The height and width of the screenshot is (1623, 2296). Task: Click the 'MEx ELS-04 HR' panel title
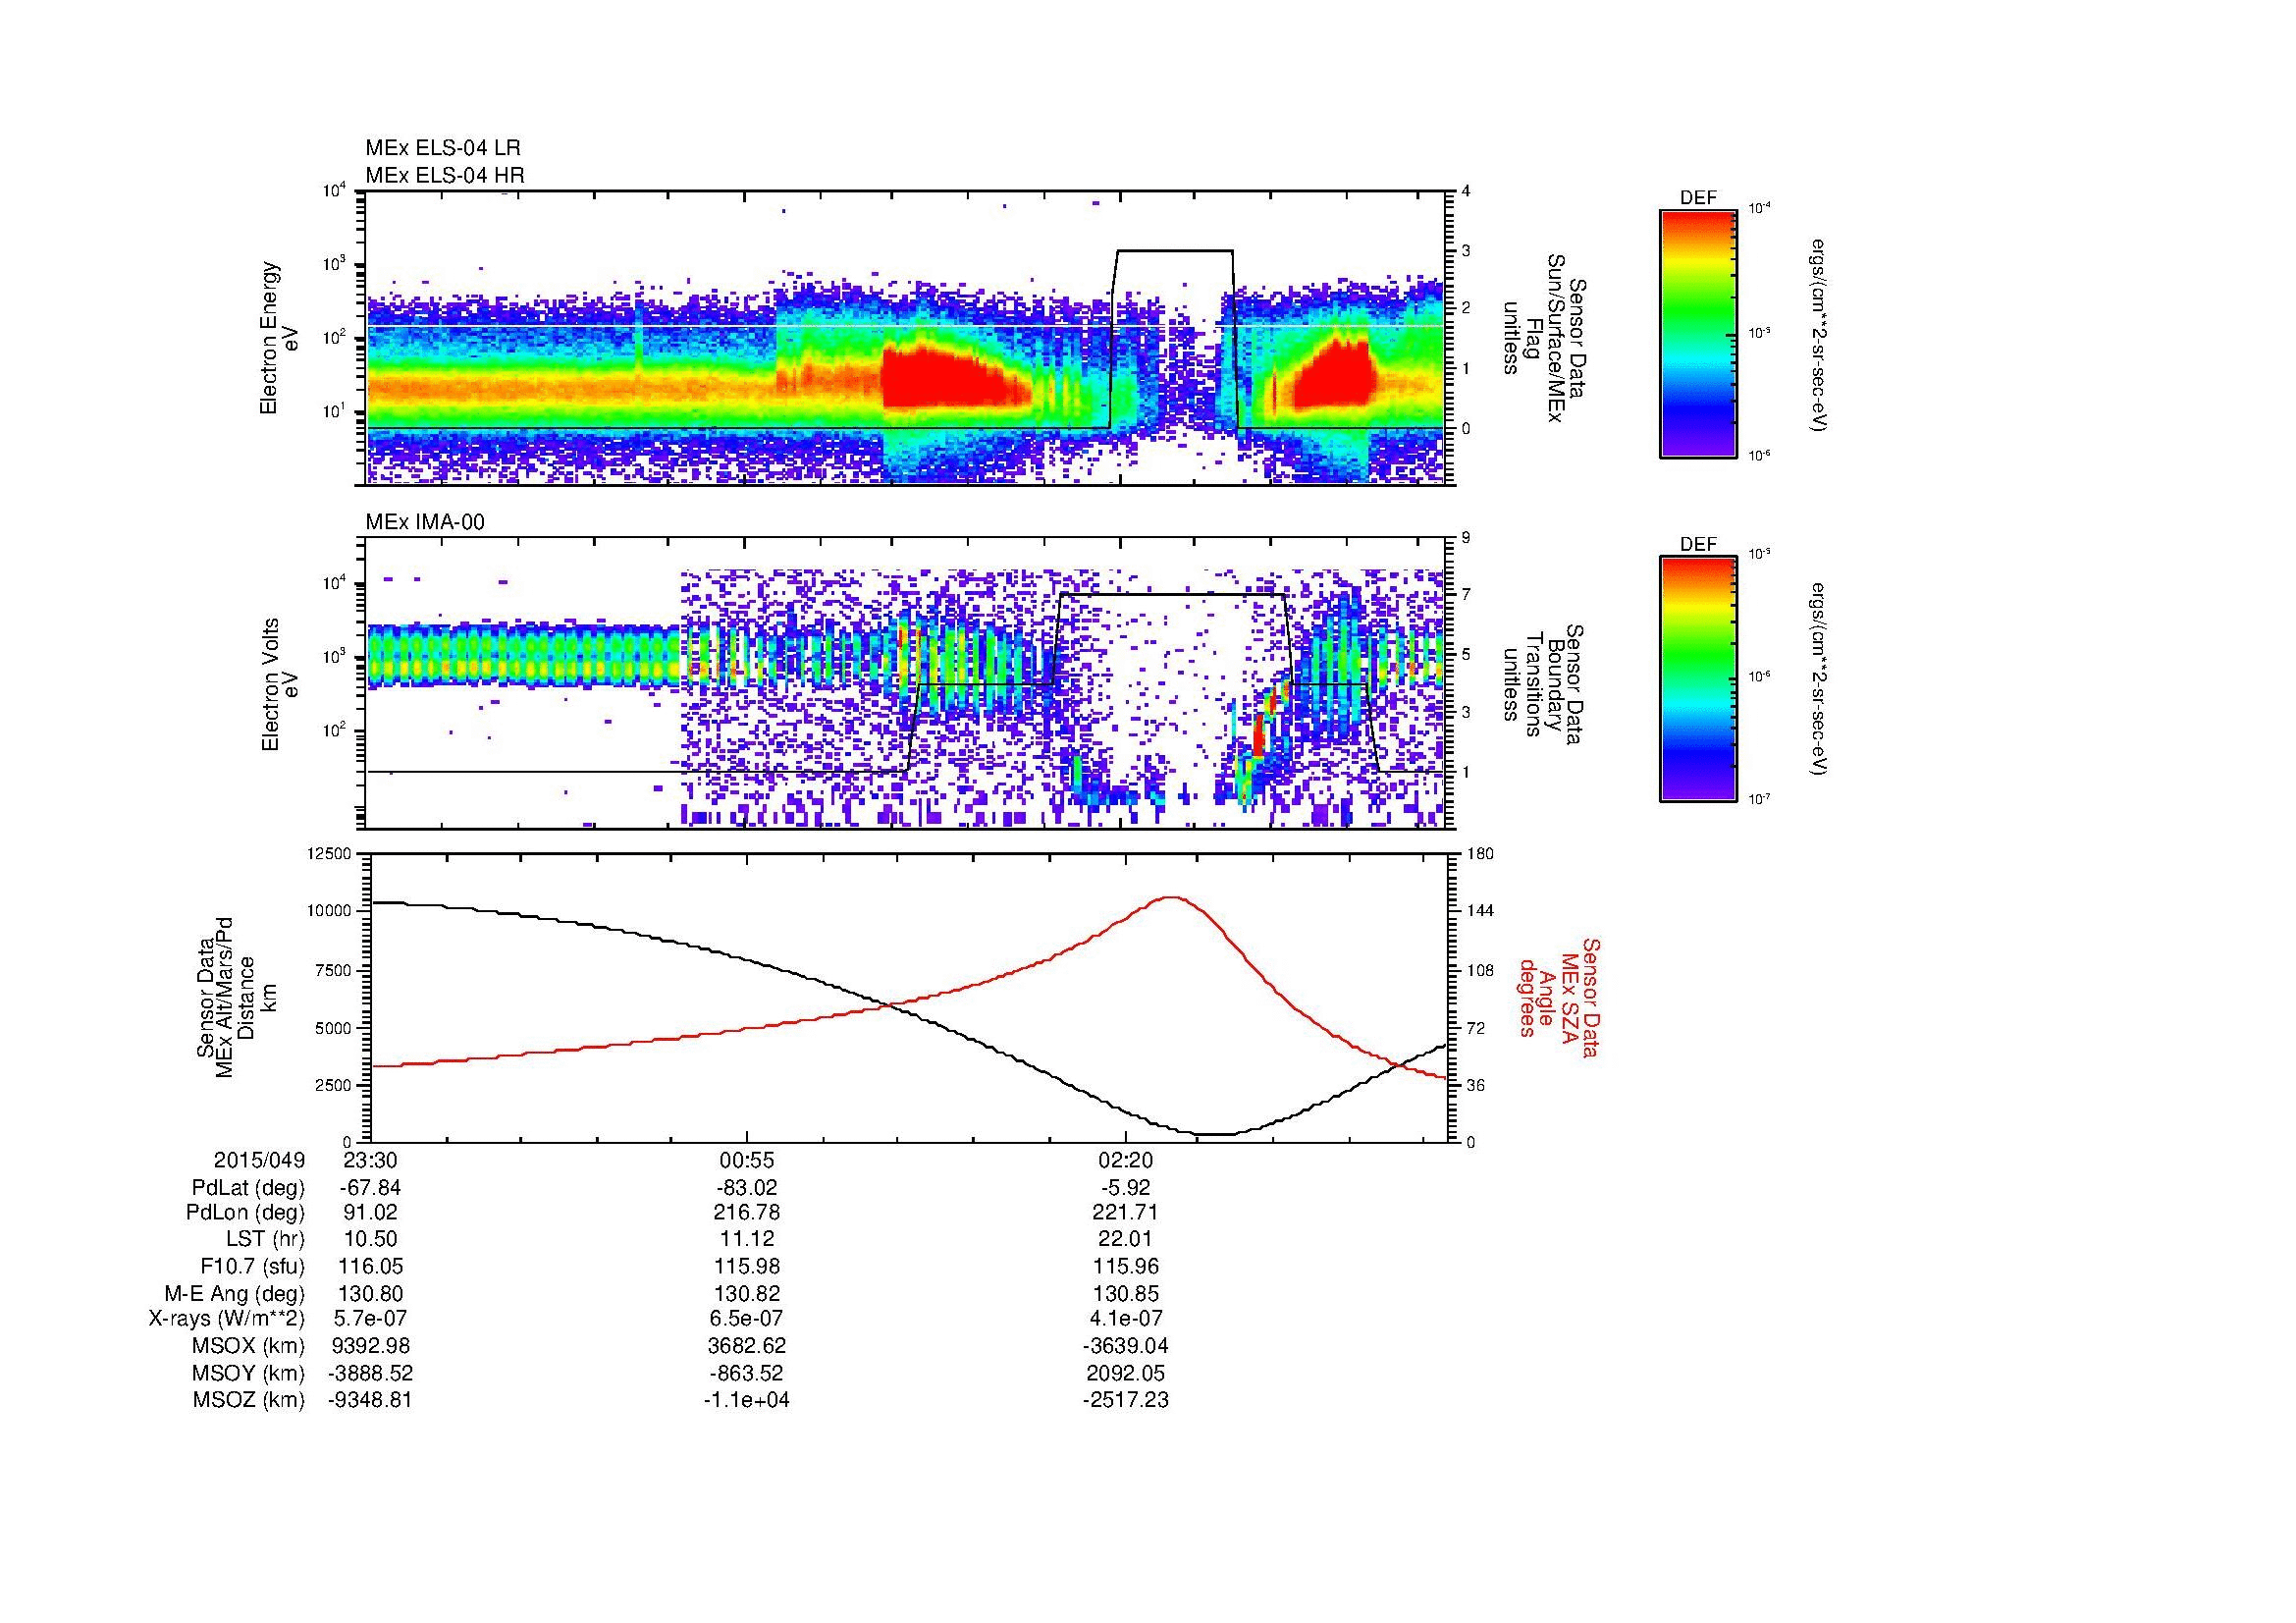[445, 176]
